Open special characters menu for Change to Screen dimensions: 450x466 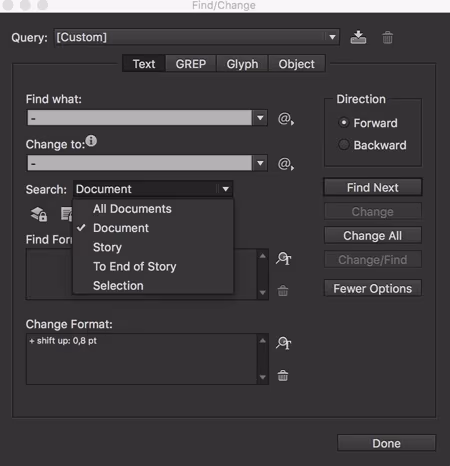point(286,164)
